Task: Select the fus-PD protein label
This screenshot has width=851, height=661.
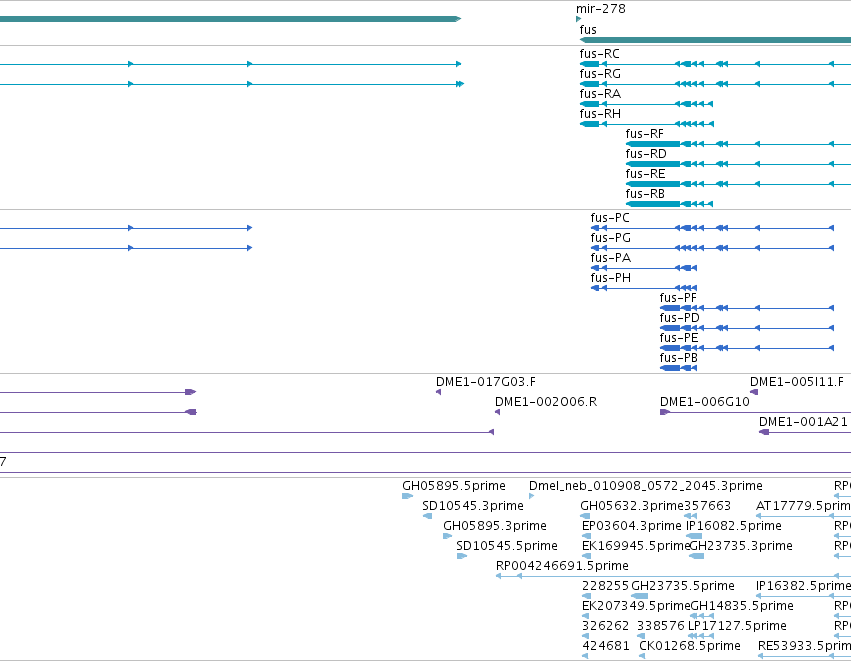Action: coord(679,318)
